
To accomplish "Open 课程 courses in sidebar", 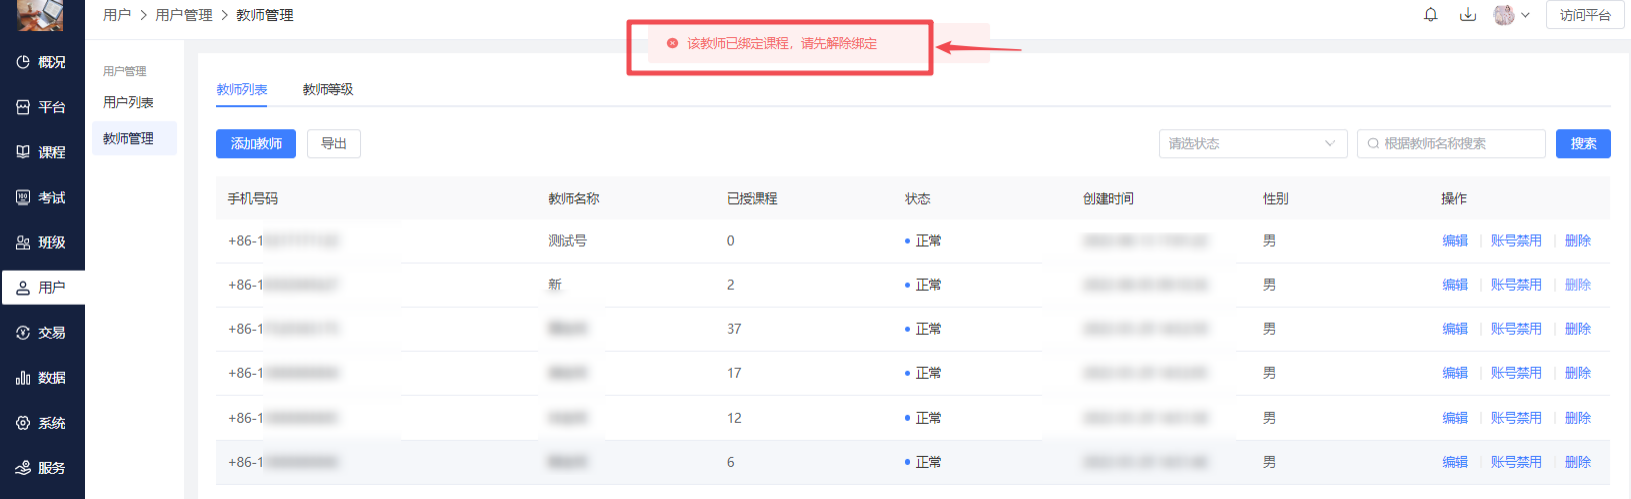I will point(42,152).
